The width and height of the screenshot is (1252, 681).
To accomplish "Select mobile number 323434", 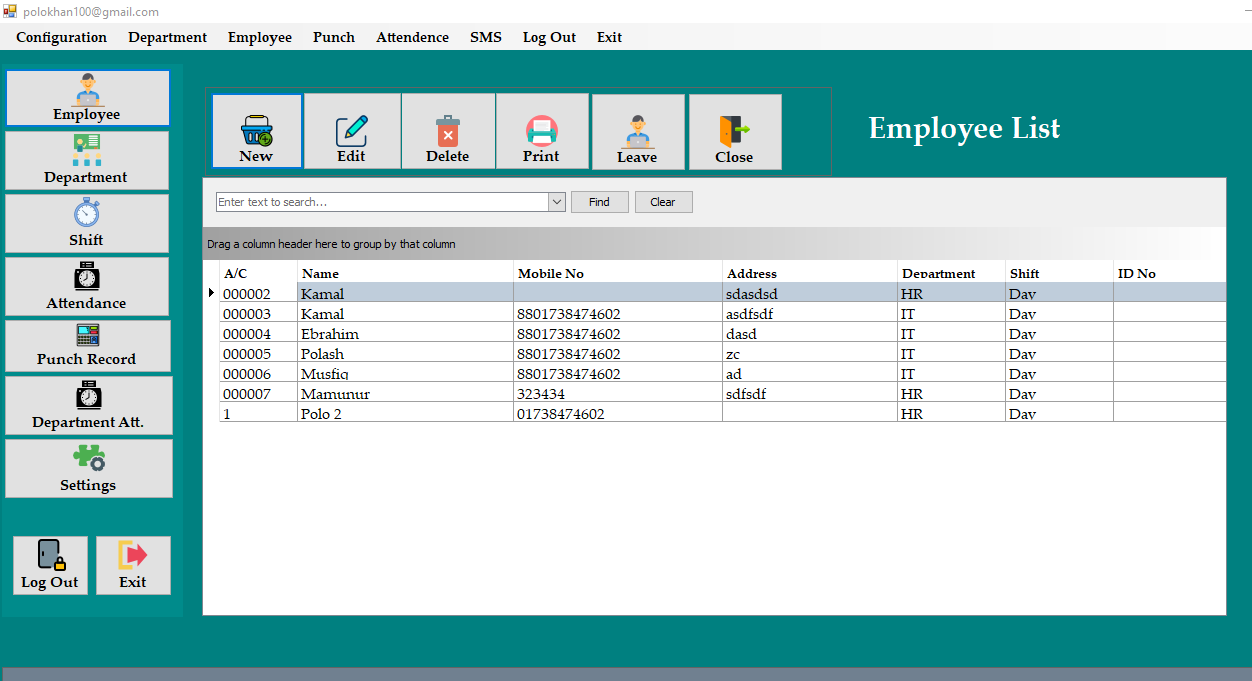I will pos(618,393).
